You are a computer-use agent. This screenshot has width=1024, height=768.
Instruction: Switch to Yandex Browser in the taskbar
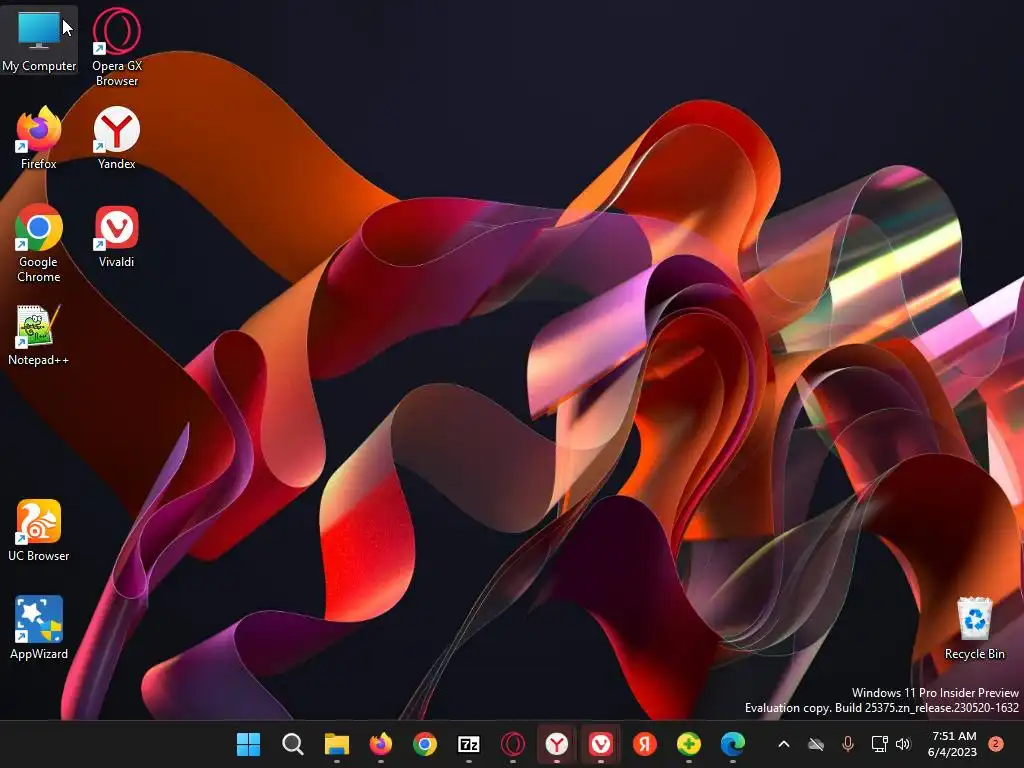pyautogui.click(x=556, y=744)
